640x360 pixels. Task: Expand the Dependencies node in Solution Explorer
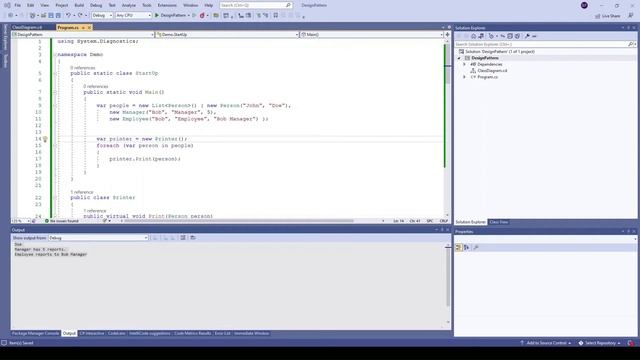click(464, 64)
